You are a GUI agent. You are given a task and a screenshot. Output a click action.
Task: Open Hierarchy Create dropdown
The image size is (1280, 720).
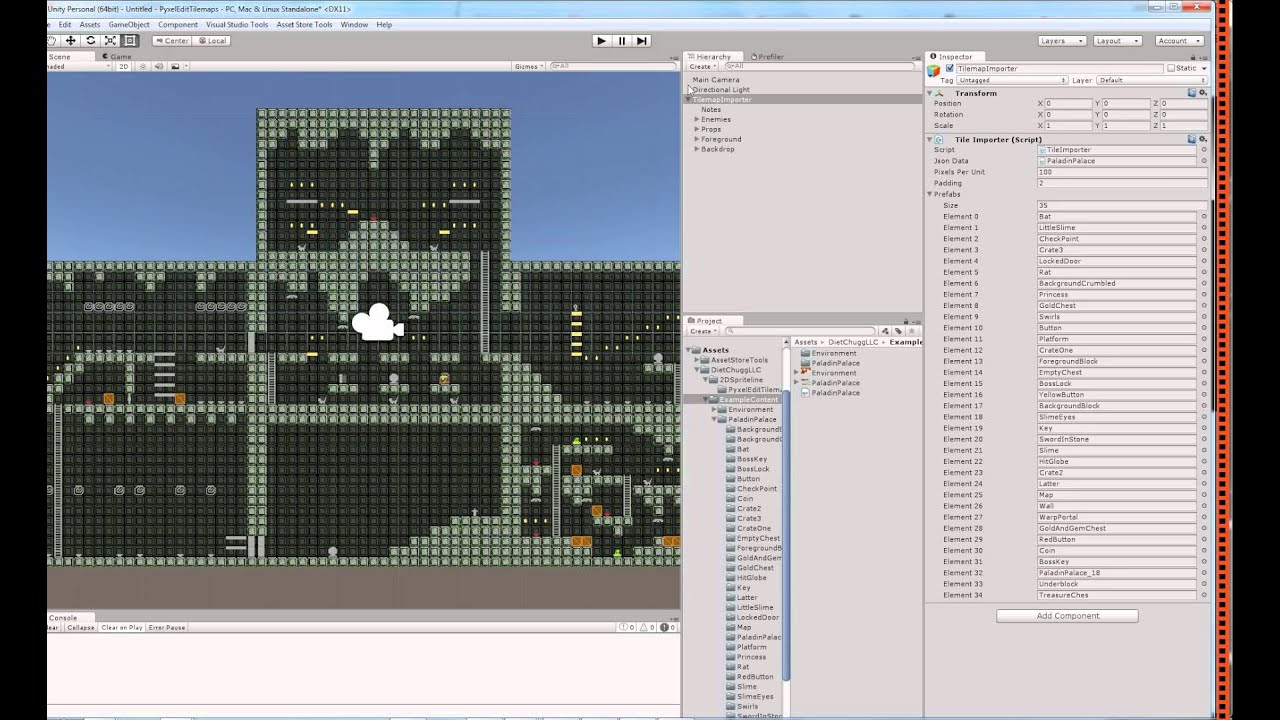pyautogui.click(x=702, y=67)
